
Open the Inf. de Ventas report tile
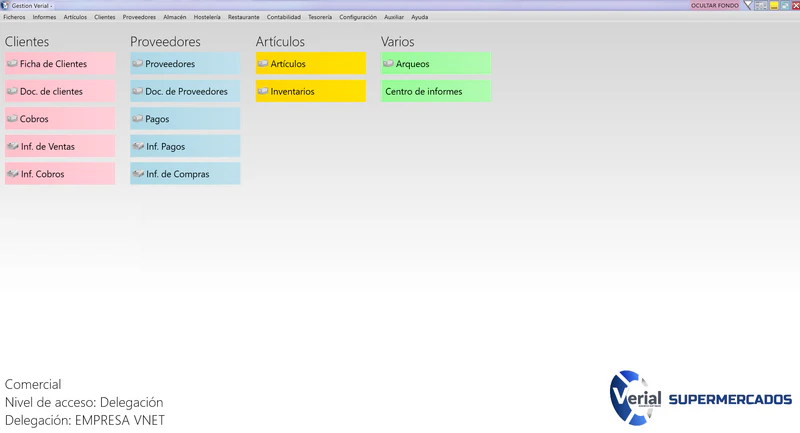coord(60,146)
